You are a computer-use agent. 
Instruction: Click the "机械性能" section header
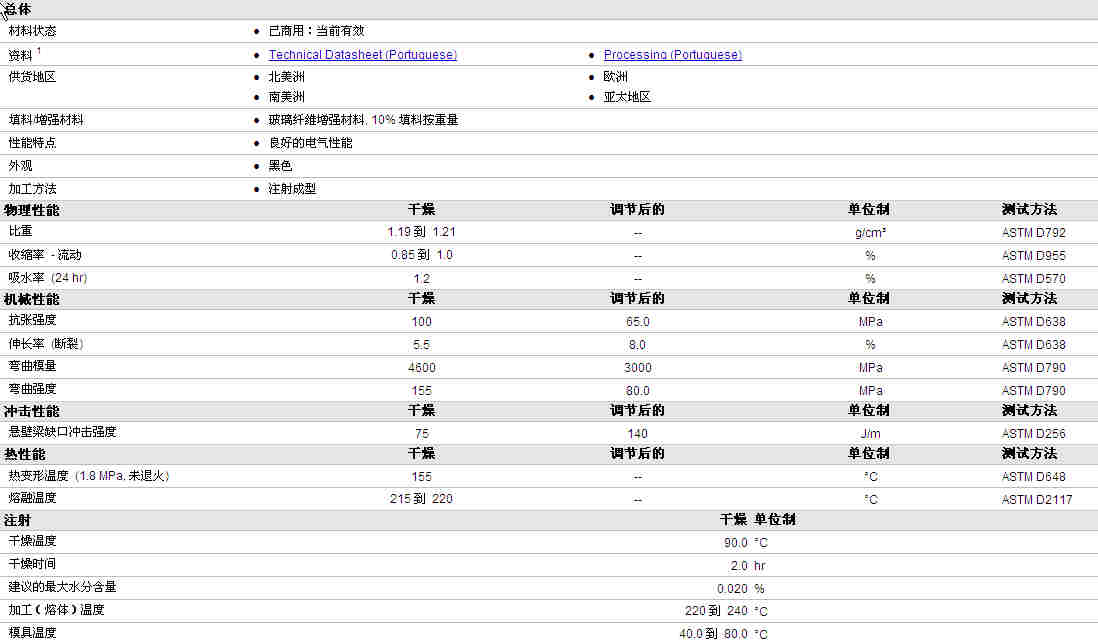[32, 299]
